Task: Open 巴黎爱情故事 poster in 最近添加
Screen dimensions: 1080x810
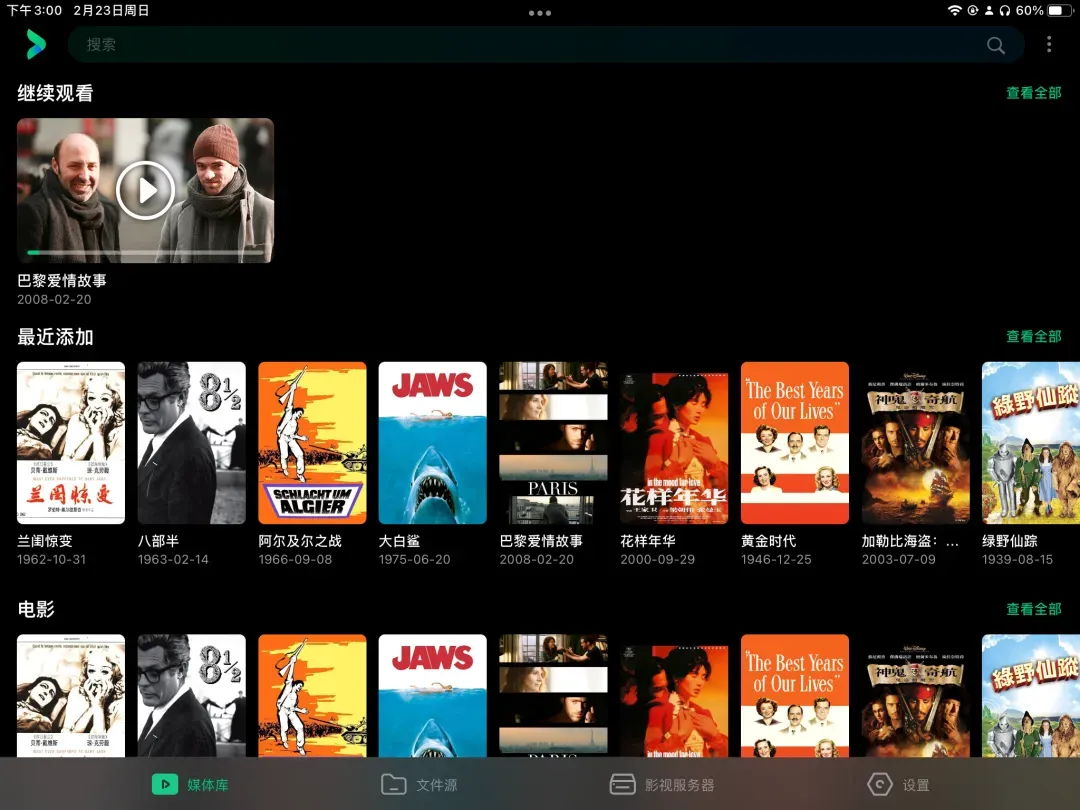Action: click(553, 443)
